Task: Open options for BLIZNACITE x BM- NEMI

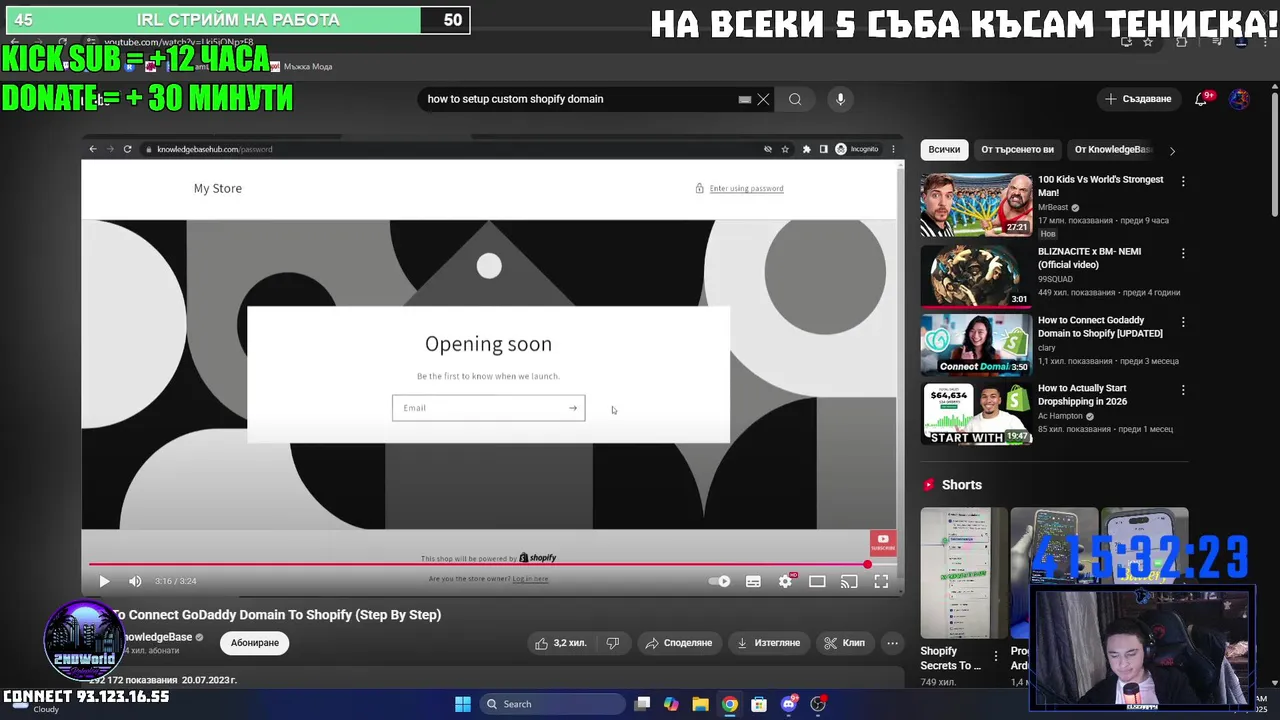Action: pos(1183,253)
